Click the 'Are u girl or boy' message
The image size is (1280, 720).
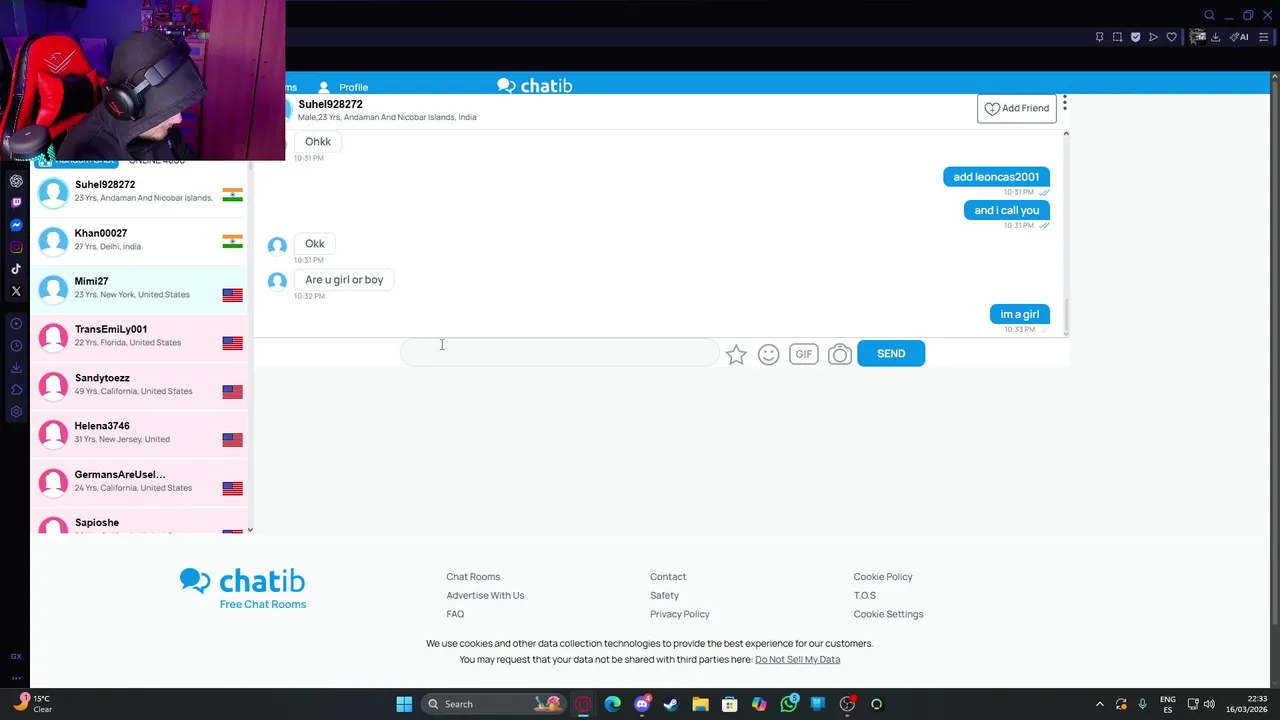(344, 280)
